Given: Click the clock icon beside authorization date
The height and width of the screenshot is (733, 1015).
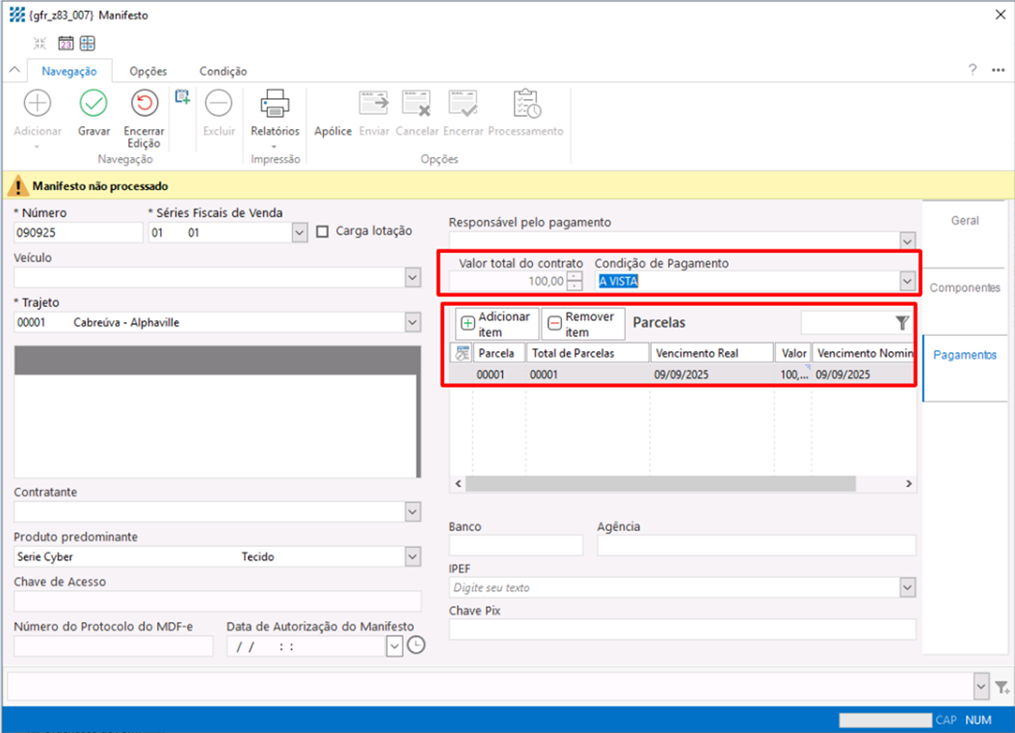Looking at the screenshot, I should pyautogui.click(x=416, y=645).
